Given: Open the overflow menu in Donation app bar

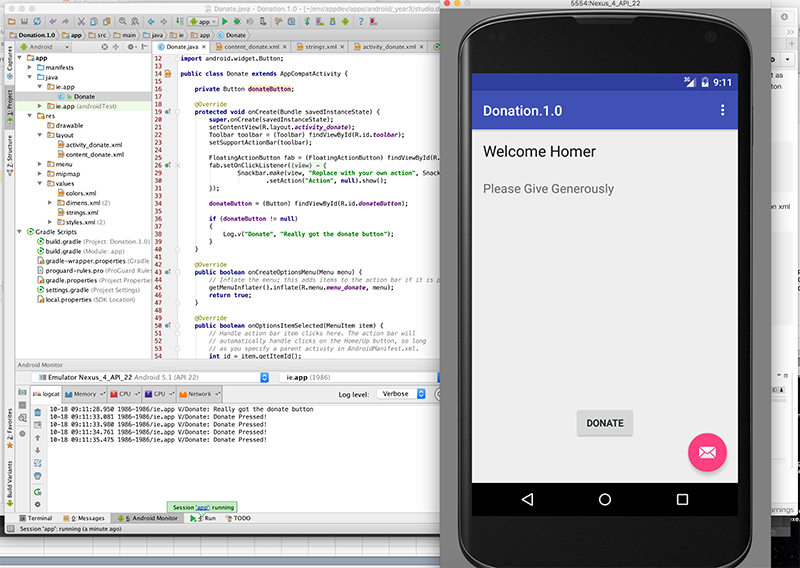Looking at the screenshot, I should 723,110.
